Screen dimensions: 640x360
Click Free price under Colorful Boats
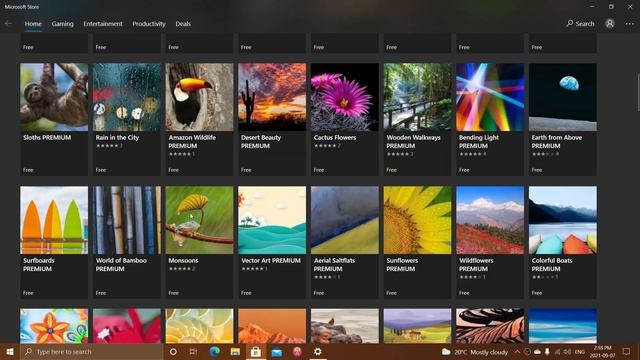537,293
